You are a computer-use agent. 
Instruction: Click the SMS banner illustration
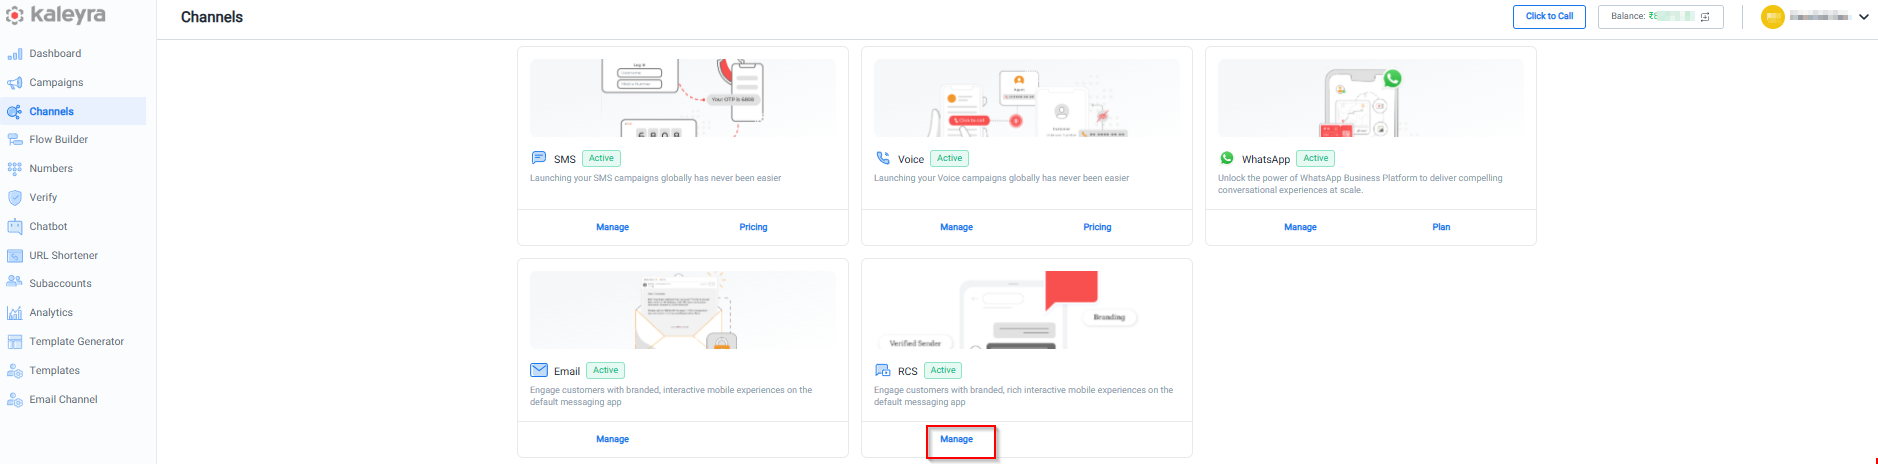682,98
